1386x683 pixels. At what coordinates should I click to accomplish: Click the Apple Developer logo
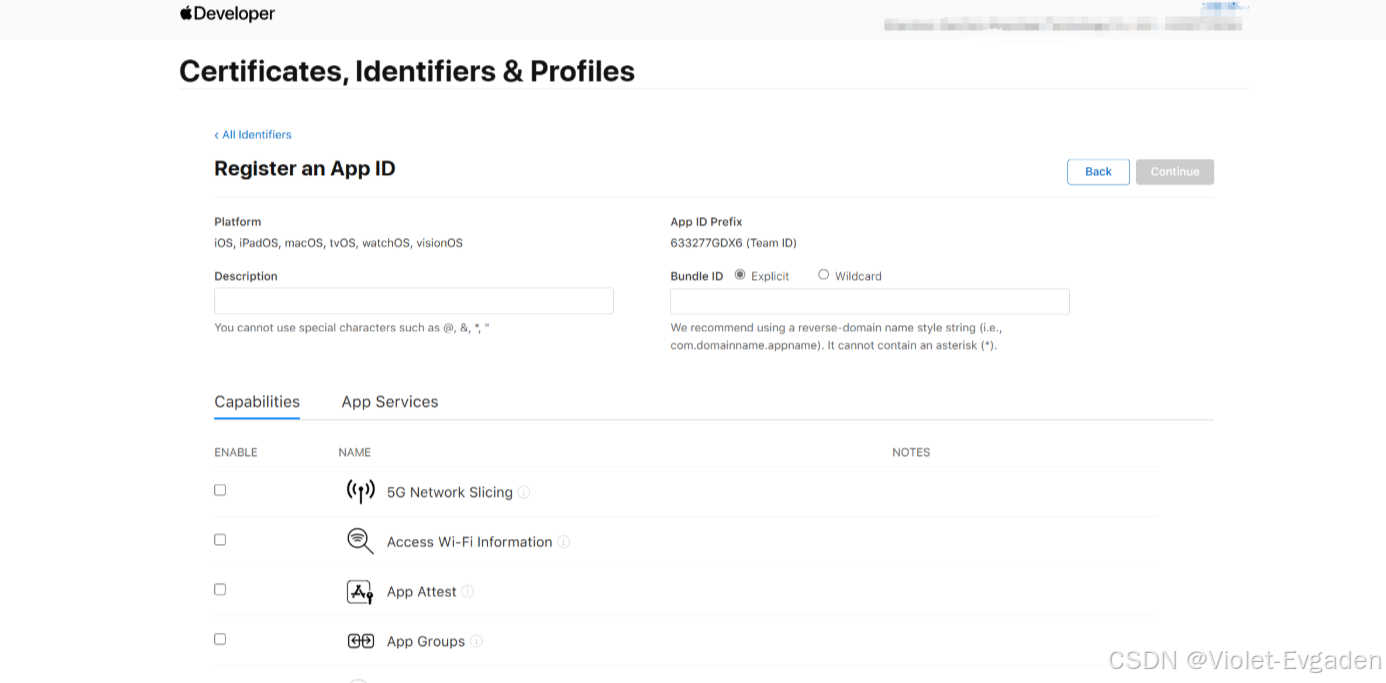[227, 14]
